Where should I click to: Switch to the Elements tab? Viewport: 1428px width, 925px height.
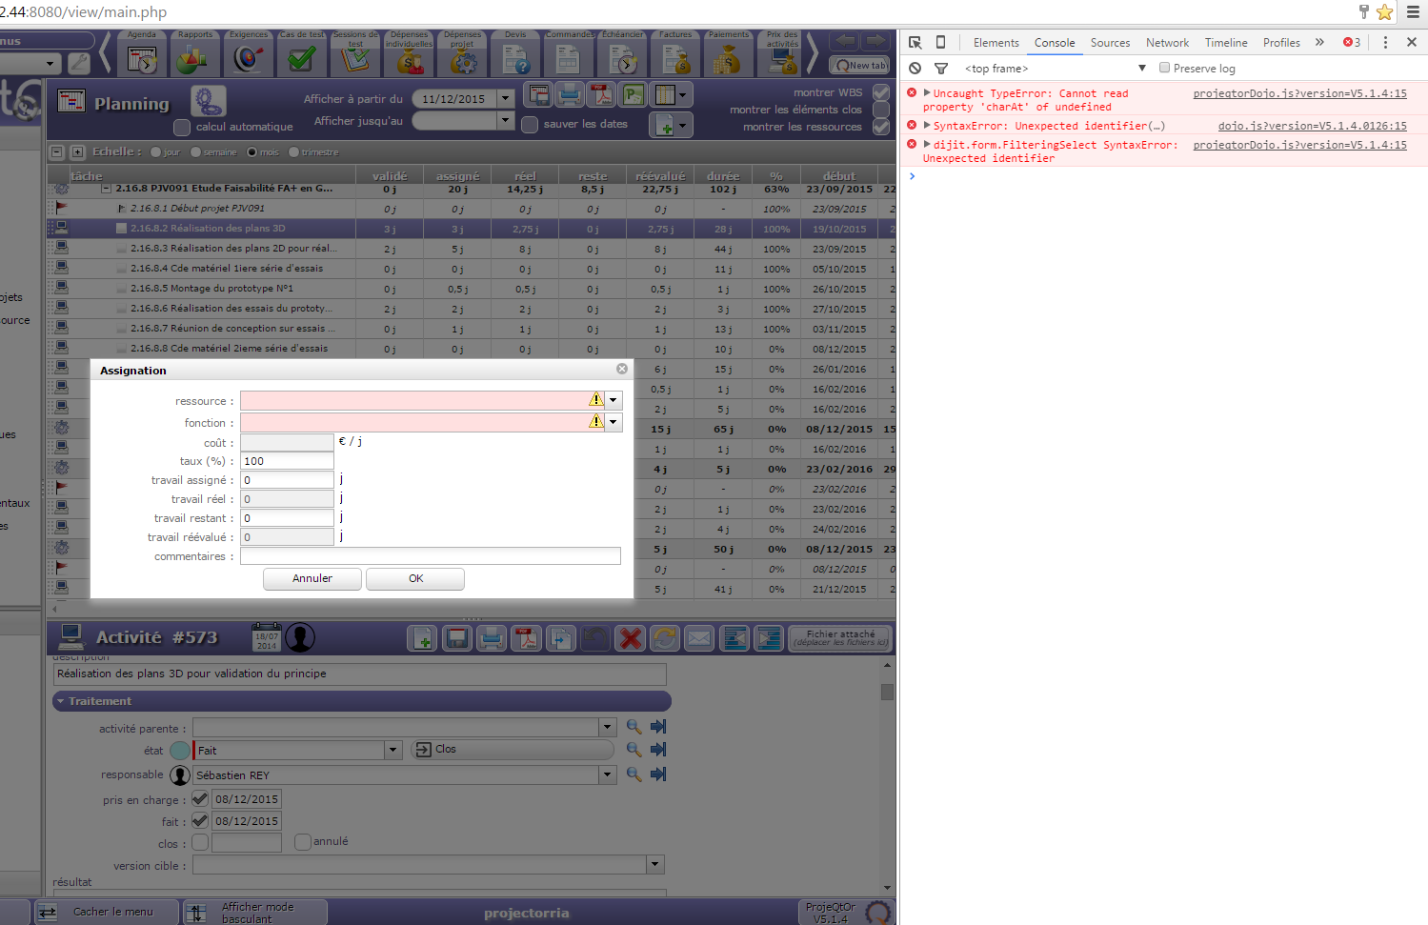tap(996, 42)
